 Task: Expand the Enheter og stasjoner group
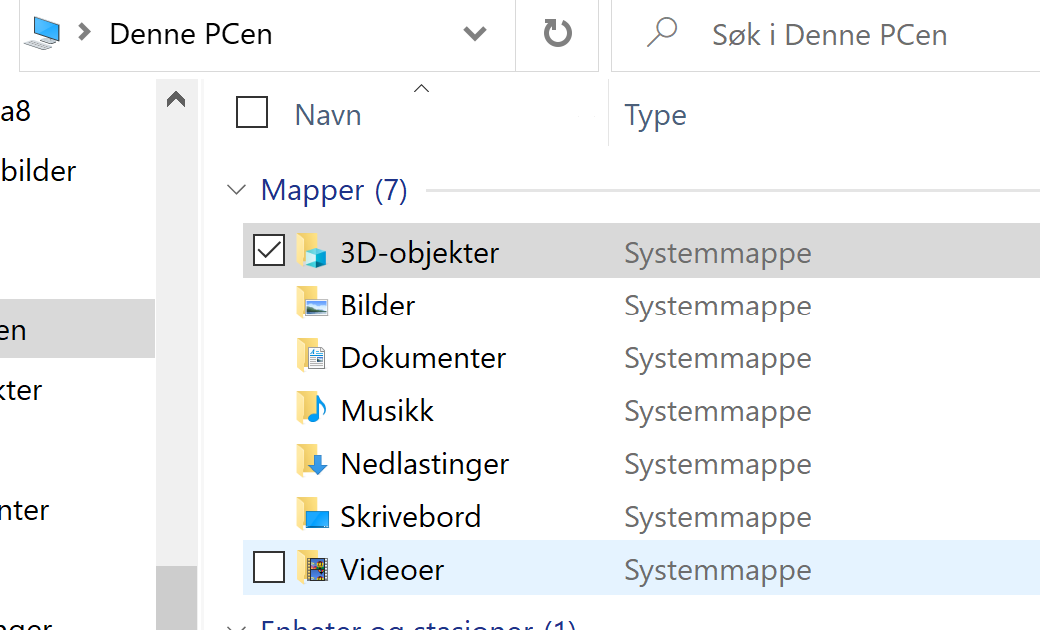(x=237, y=626)
